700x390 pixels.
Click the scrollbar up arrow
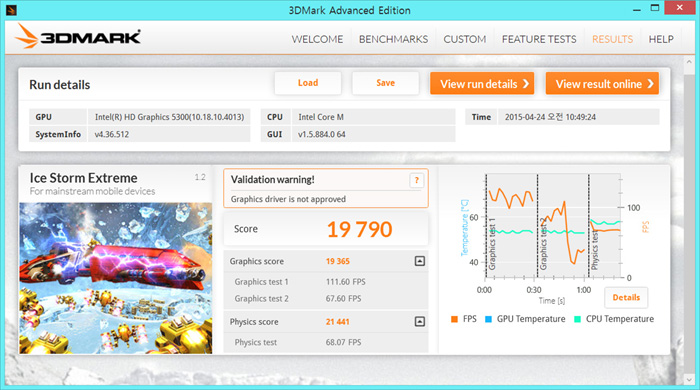point(689,62)
